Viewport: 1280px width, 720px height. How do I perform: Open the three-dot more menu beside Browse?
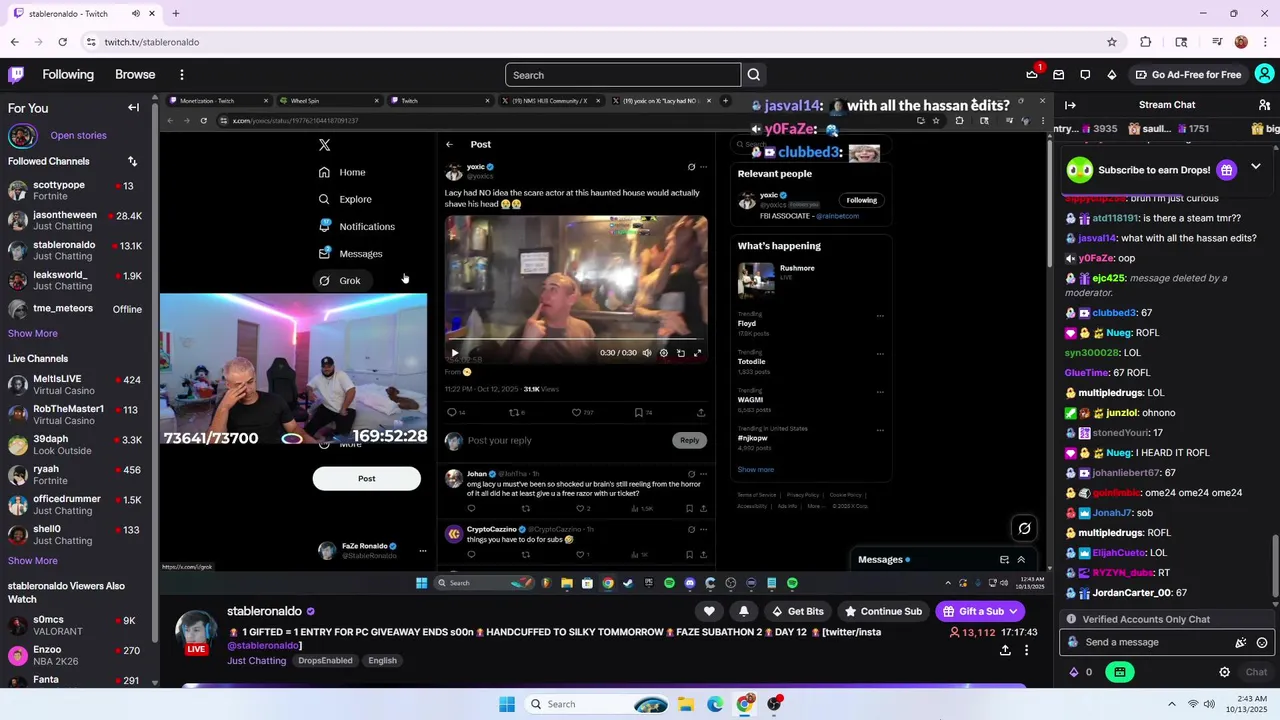tap(181, 75)
